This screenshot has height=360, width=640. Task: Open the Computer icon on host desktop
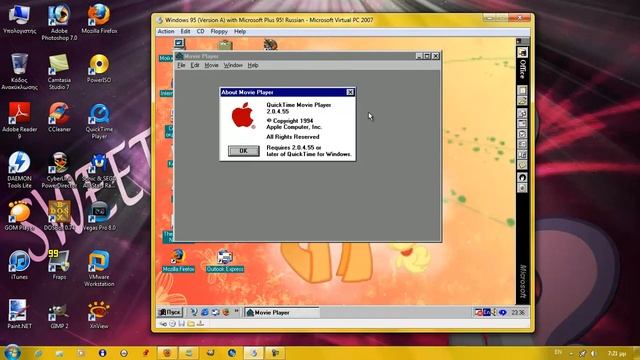tap(19, 18)
